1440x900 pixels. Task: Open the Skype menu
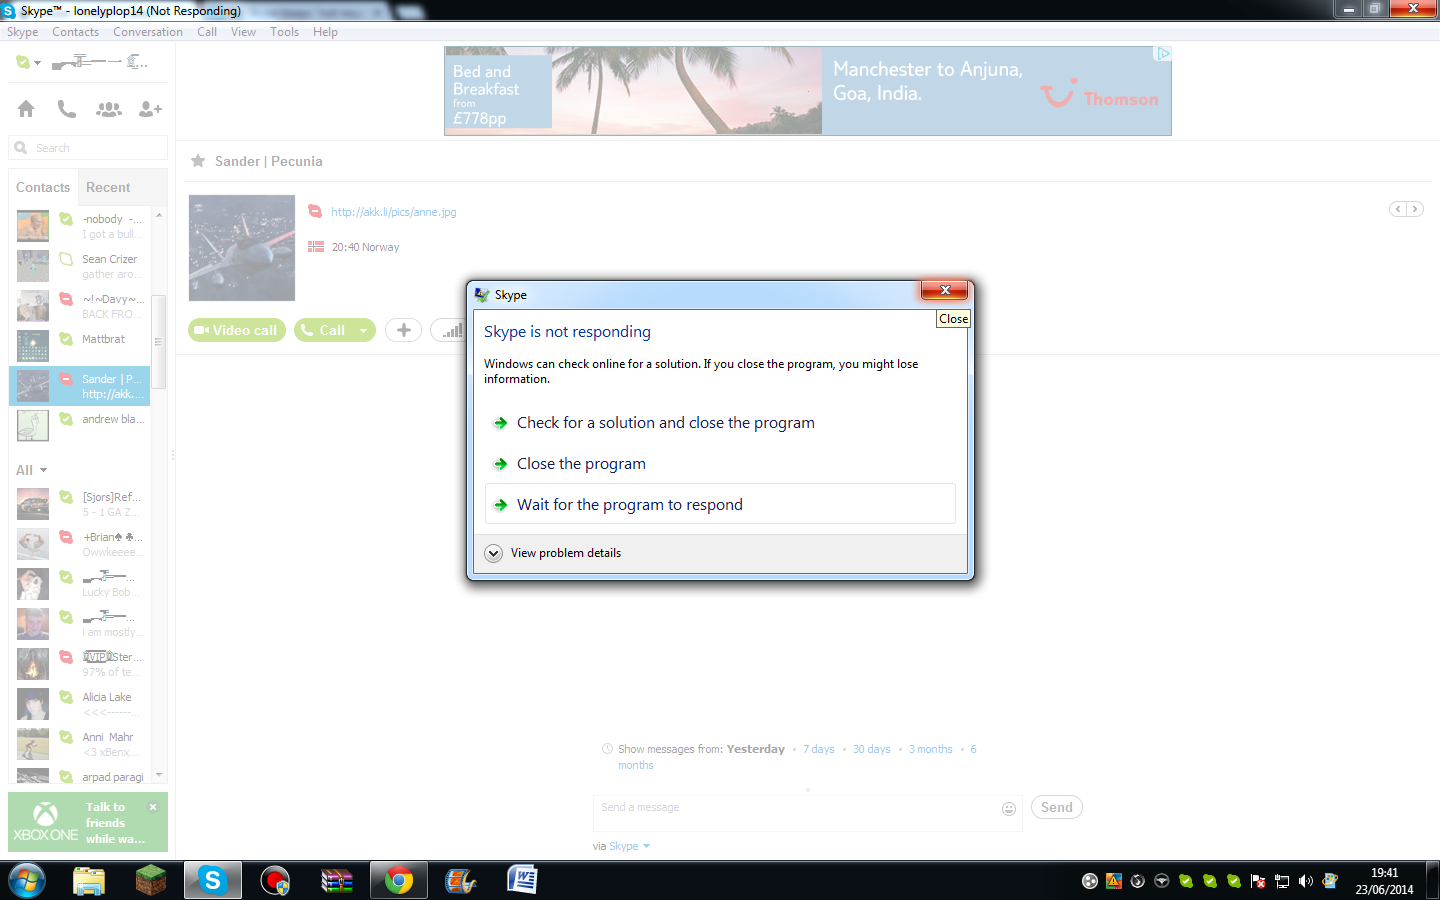[22, 32]
